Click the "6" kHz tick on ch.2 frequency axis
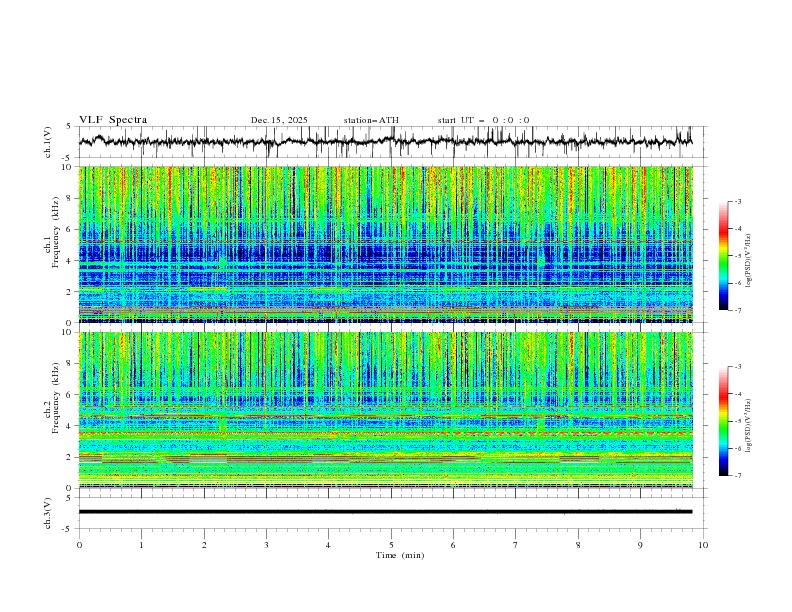The image size is (792, 612). (71, 394)
